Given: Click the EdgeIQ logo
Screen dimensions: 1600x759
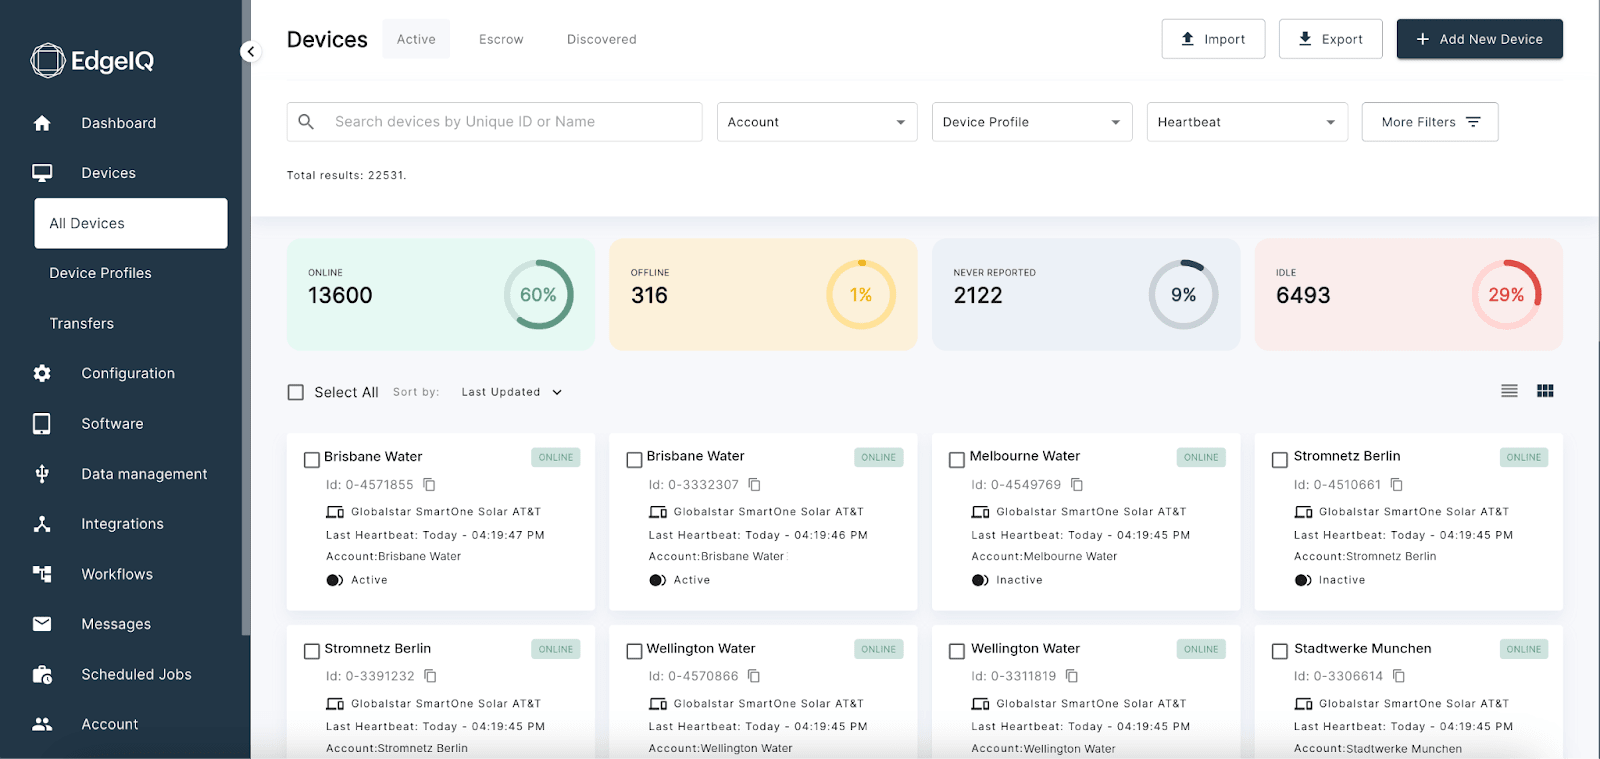Looking at the screenshot, I should [92, 61].
